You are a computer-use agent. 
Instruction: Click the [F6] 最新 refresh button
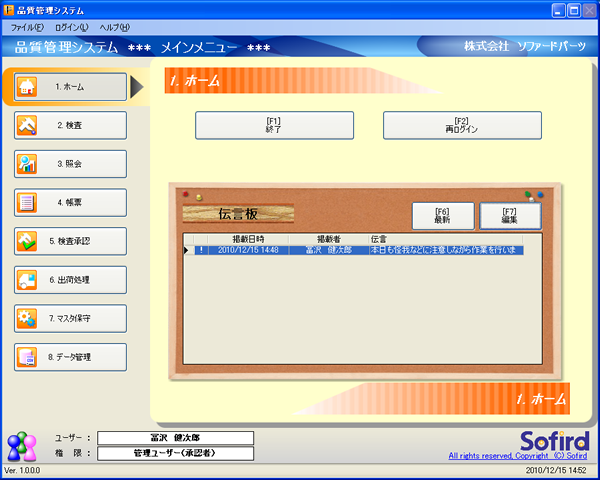coord(443,215)
